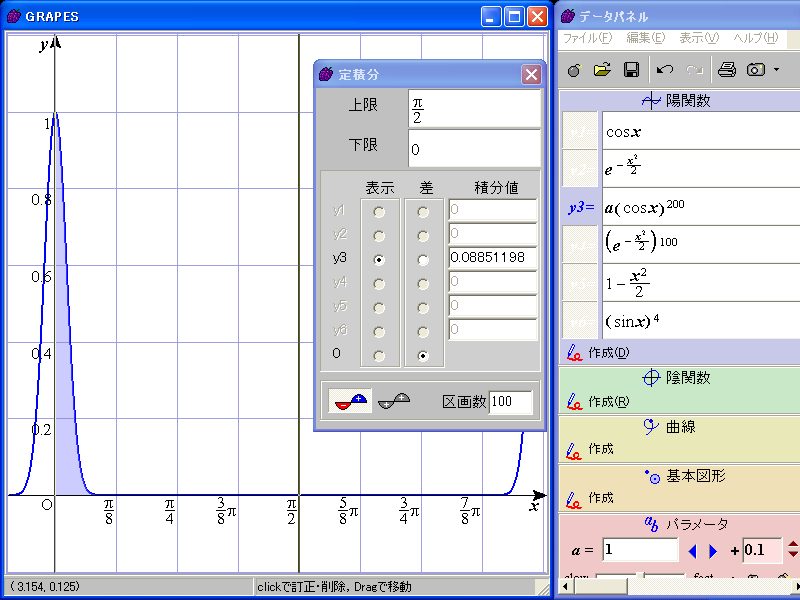Select the y3 difference radio button
This screenshot has height=600, width=800.
coord(424,259)
